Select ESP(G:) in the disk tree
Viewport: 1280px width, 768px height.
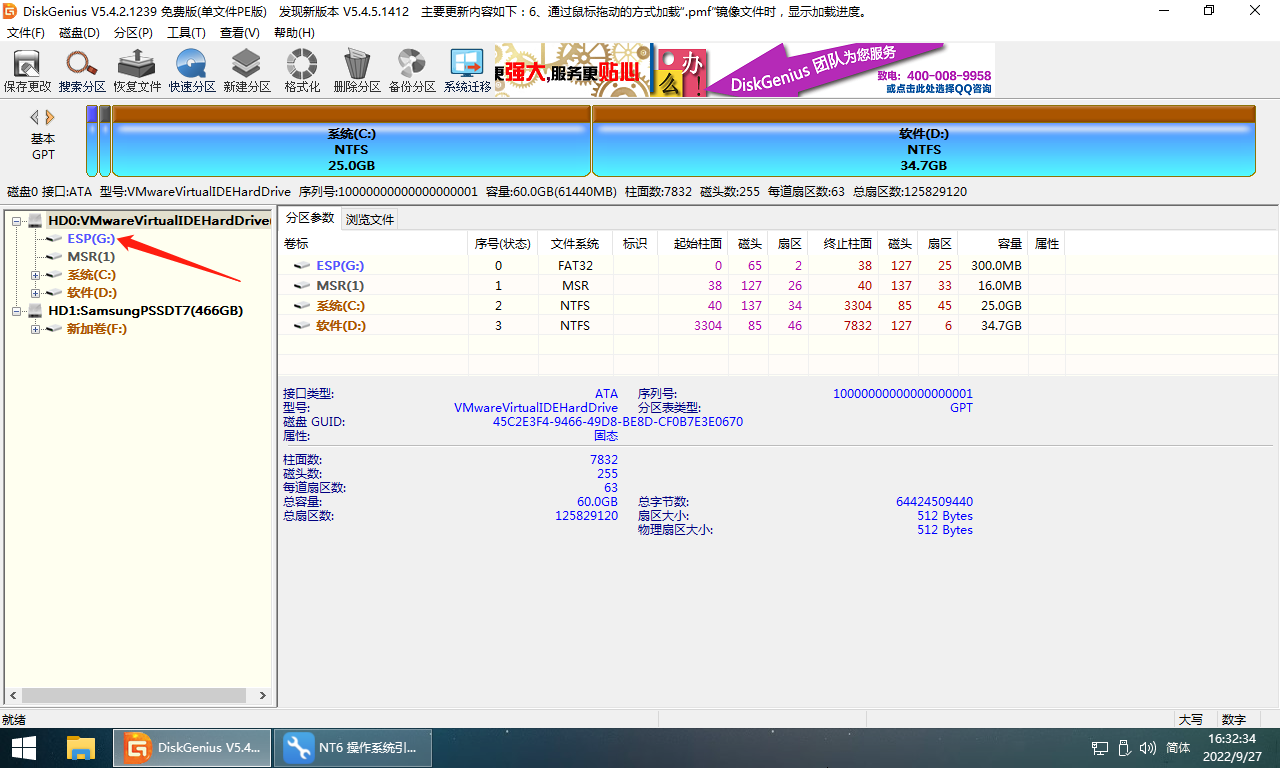(91, 239)
